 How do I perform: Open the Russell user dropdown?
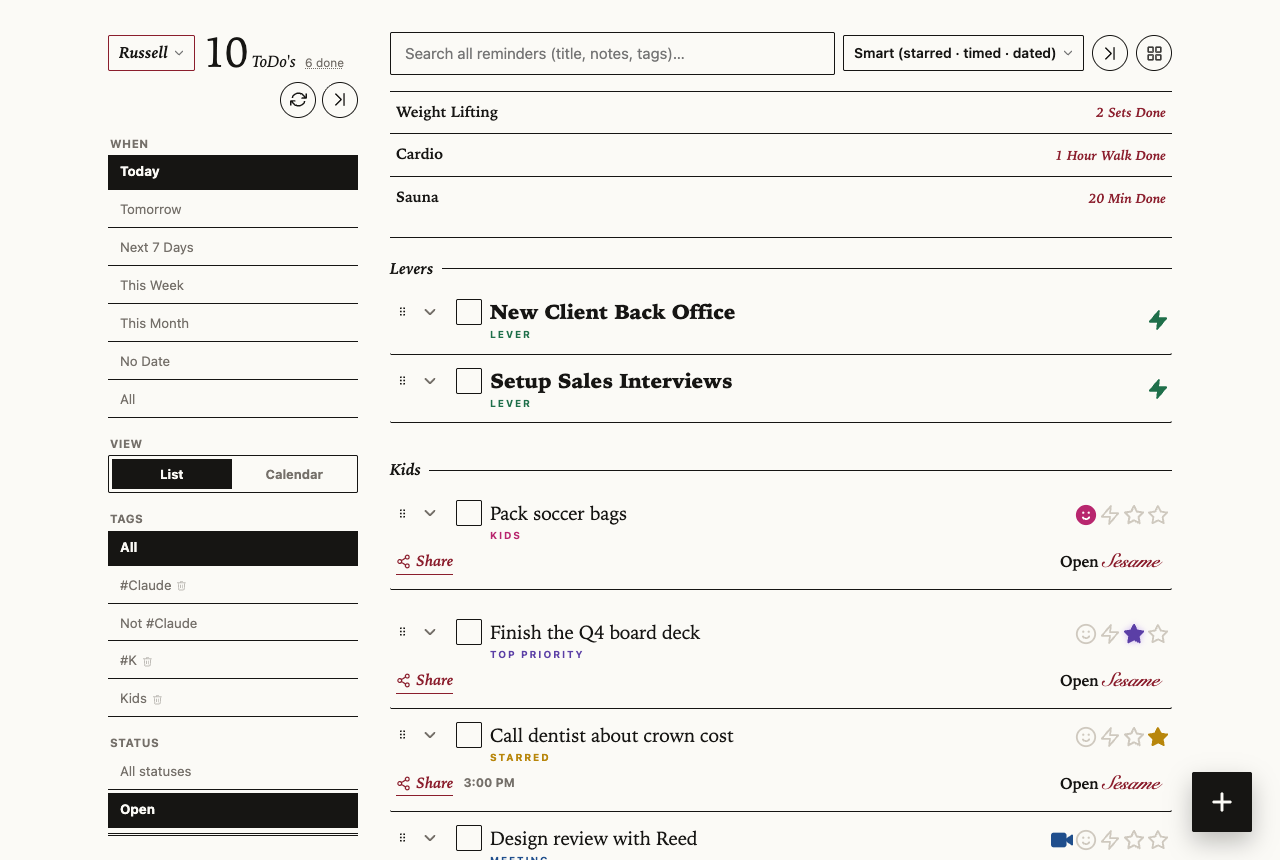tap(151, 53)
